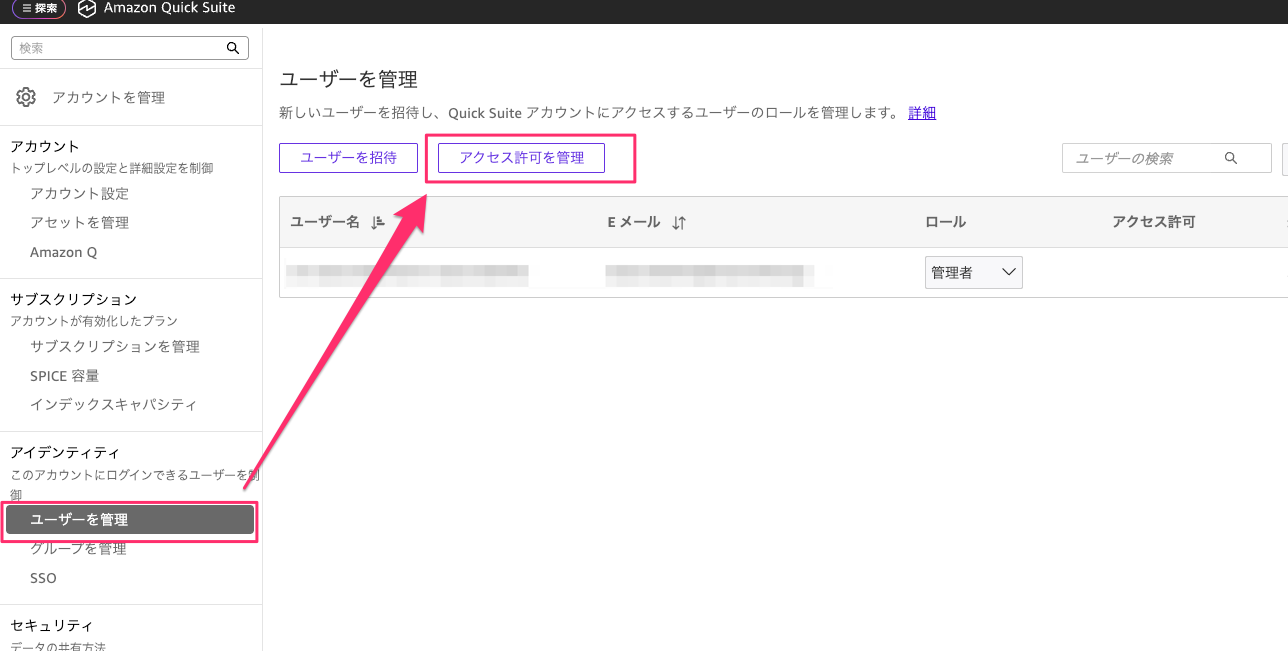The width and height of the screenshot is (1288, 651).
Task: Click the アクセス許可を管理 button
Action: point(521,158)
